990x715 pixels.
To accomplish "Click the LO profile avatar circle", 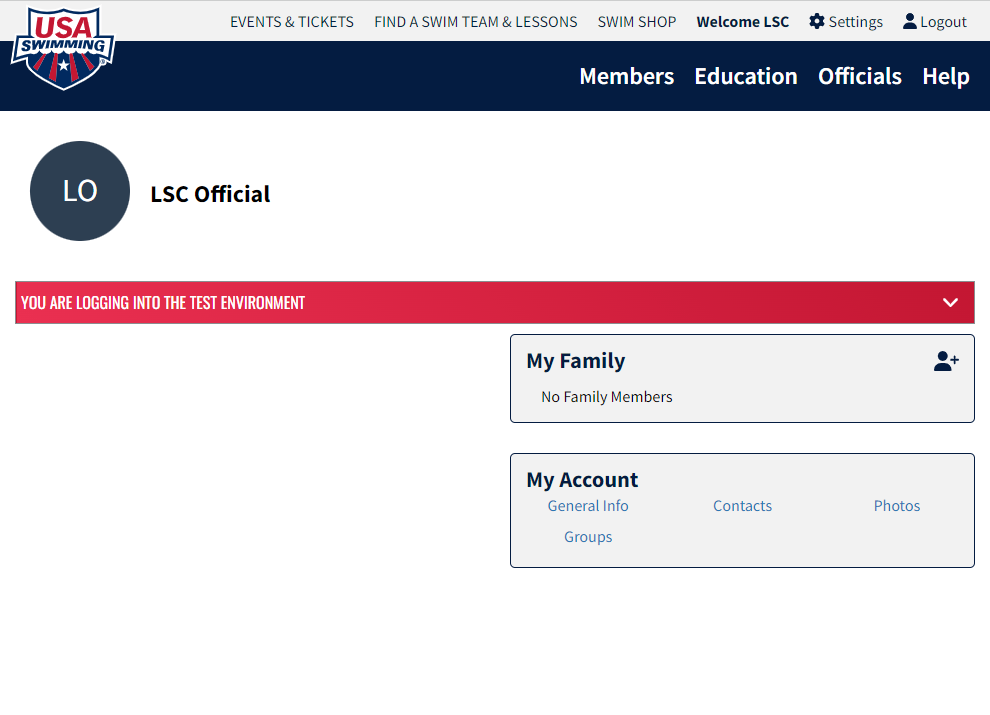I will tap(80, 191).
